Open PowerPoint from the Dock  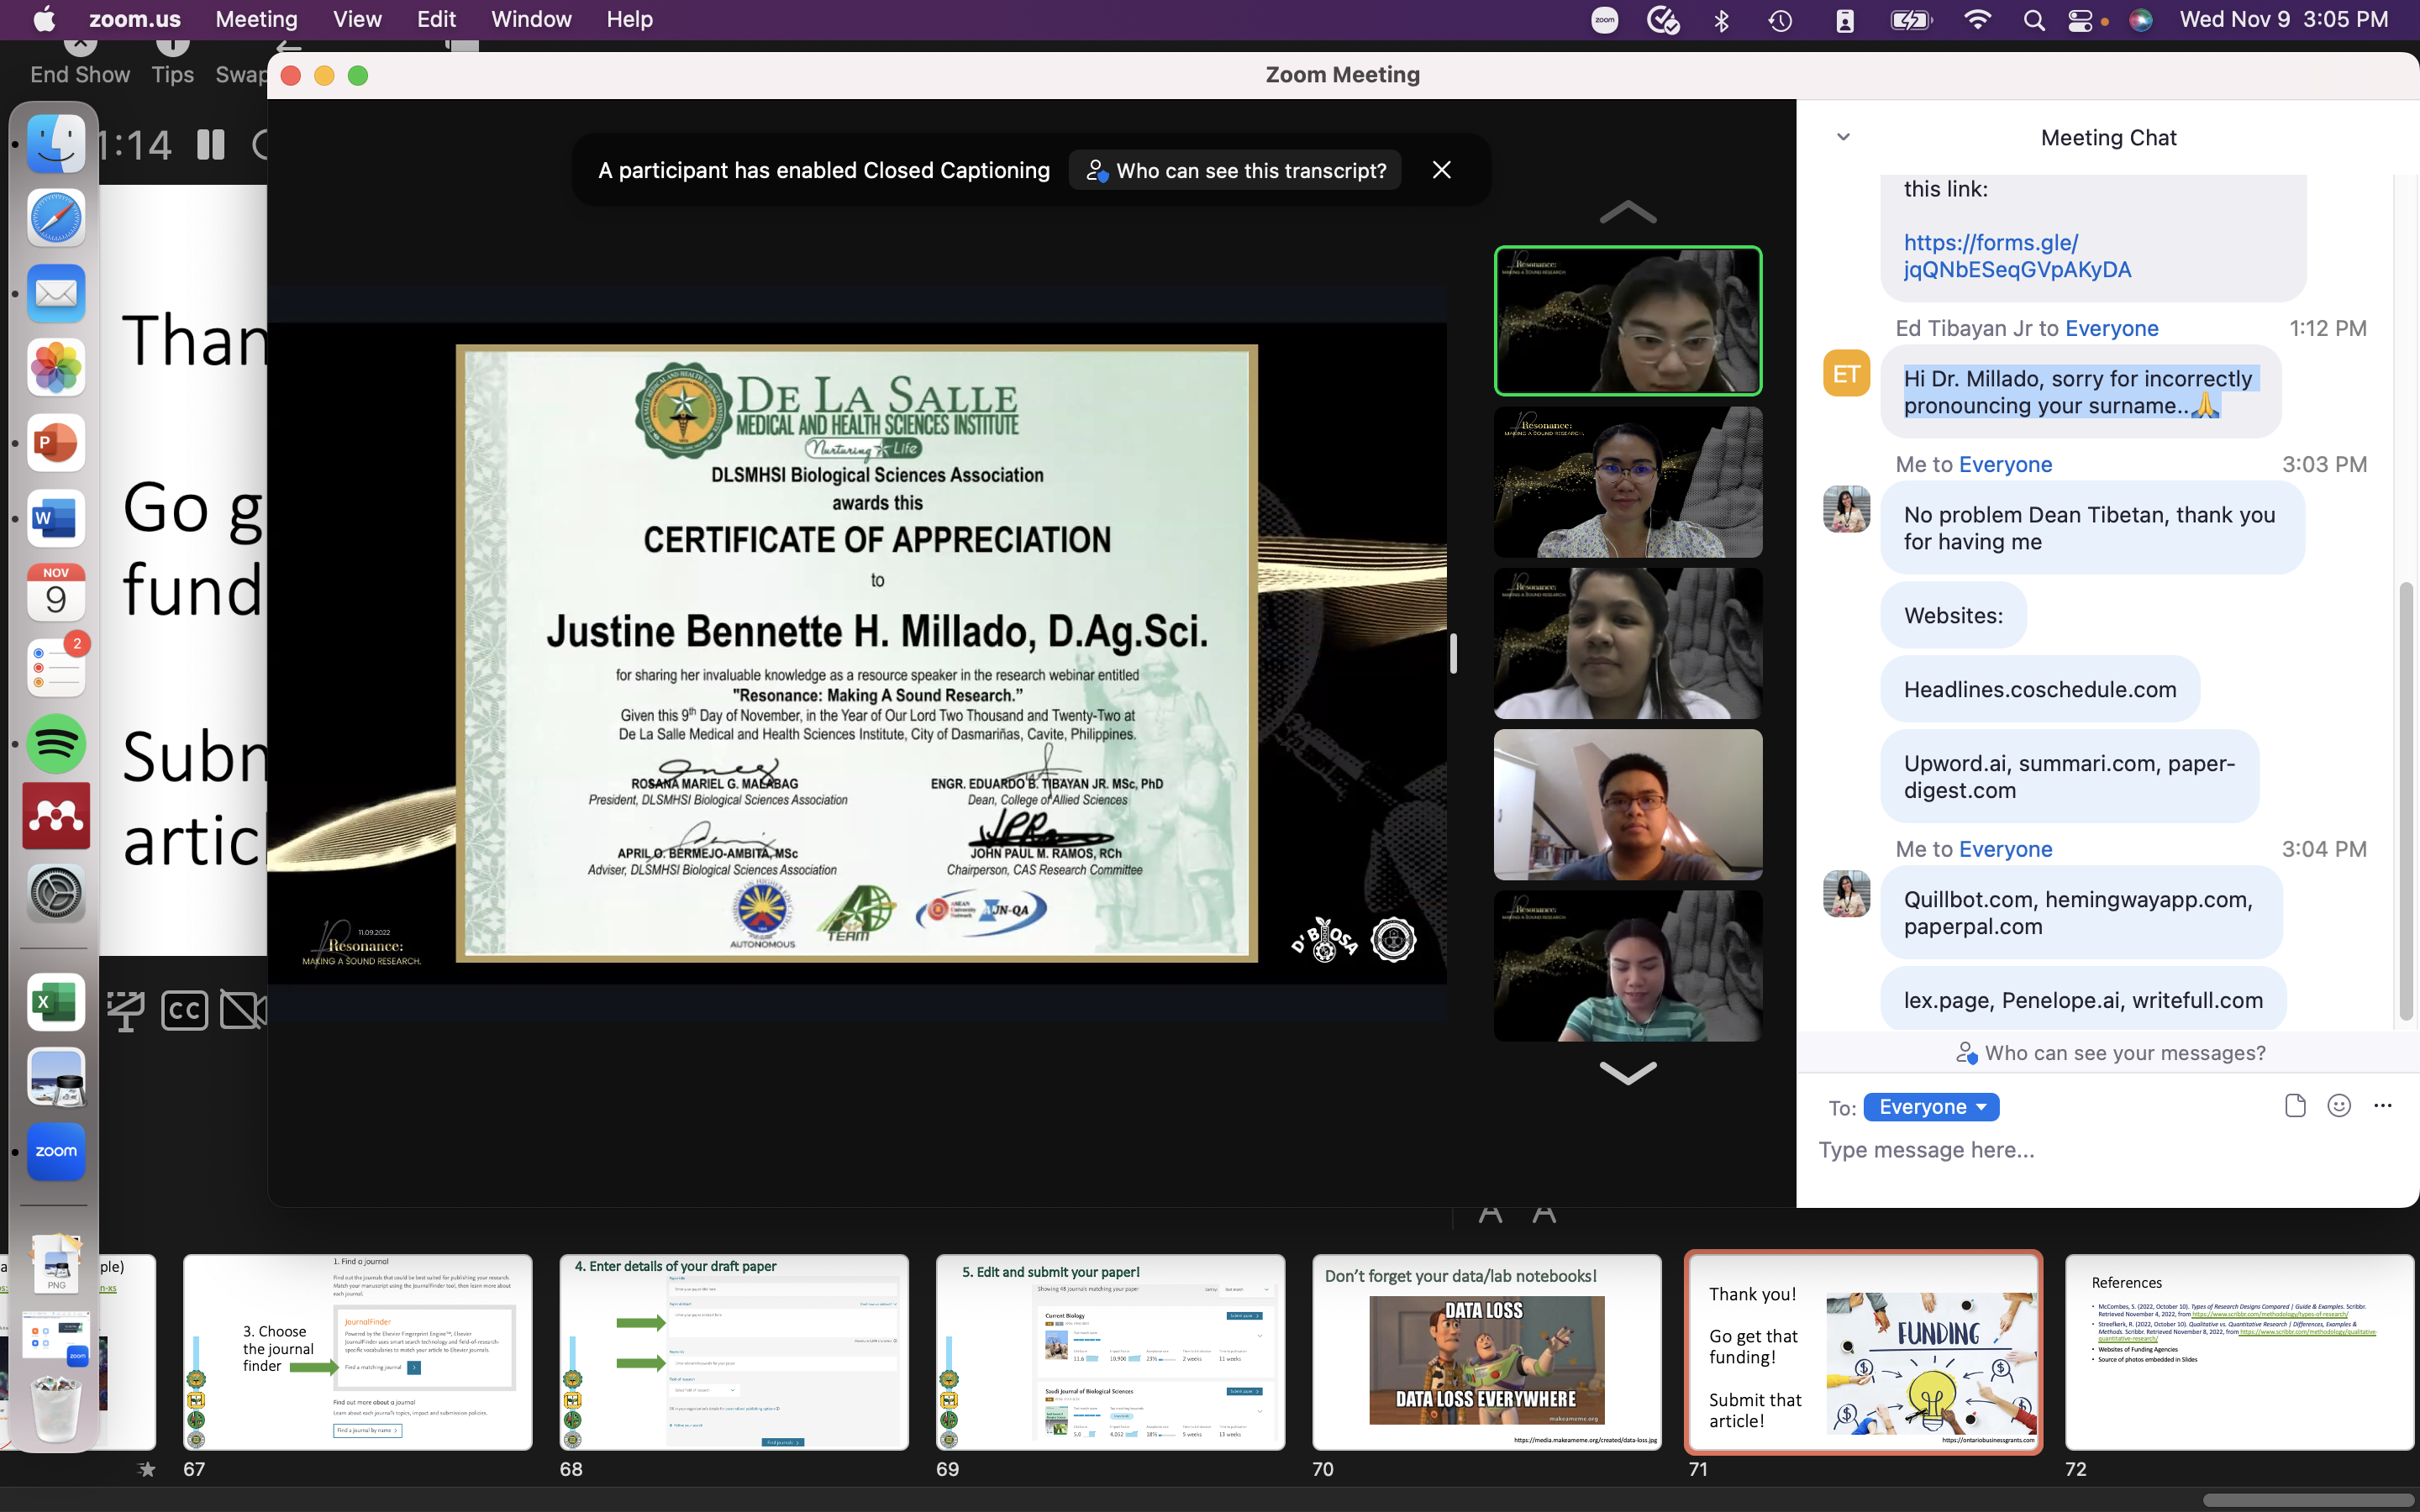pos(56,443)
